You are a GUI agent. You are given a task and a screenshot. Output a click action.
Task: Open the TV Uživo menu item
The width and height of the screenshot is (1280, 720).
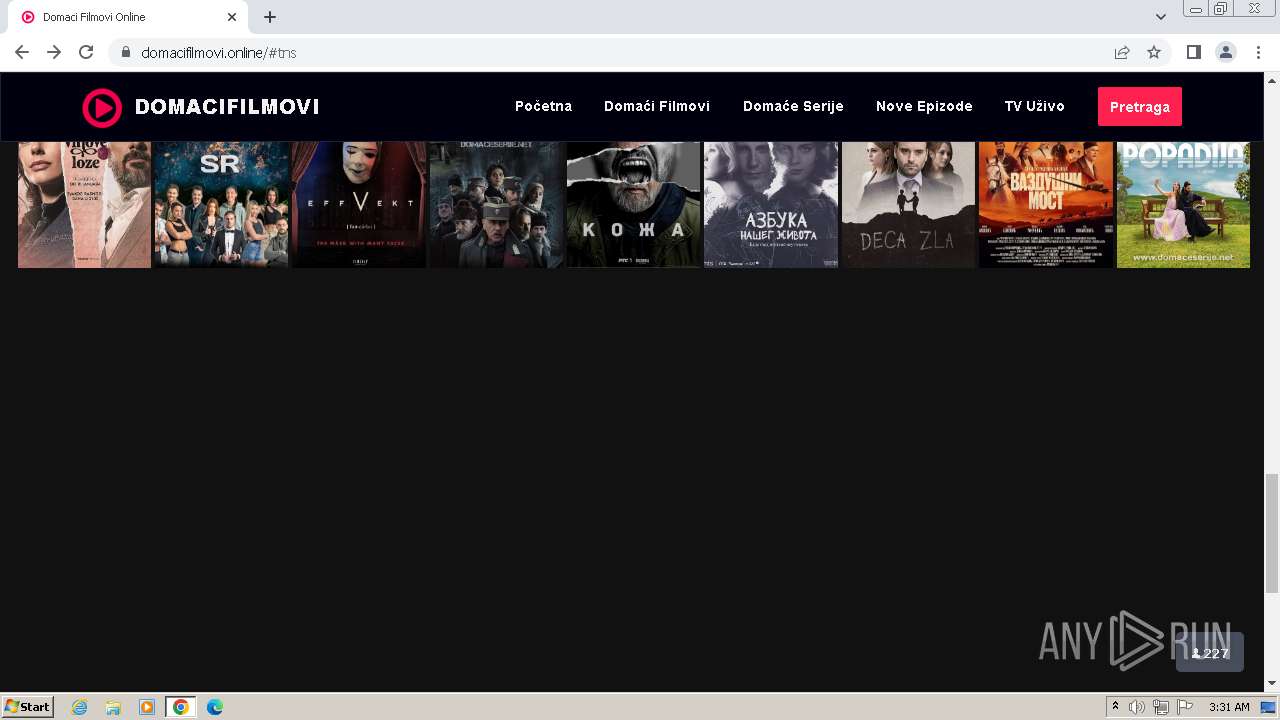(1034, 106)
